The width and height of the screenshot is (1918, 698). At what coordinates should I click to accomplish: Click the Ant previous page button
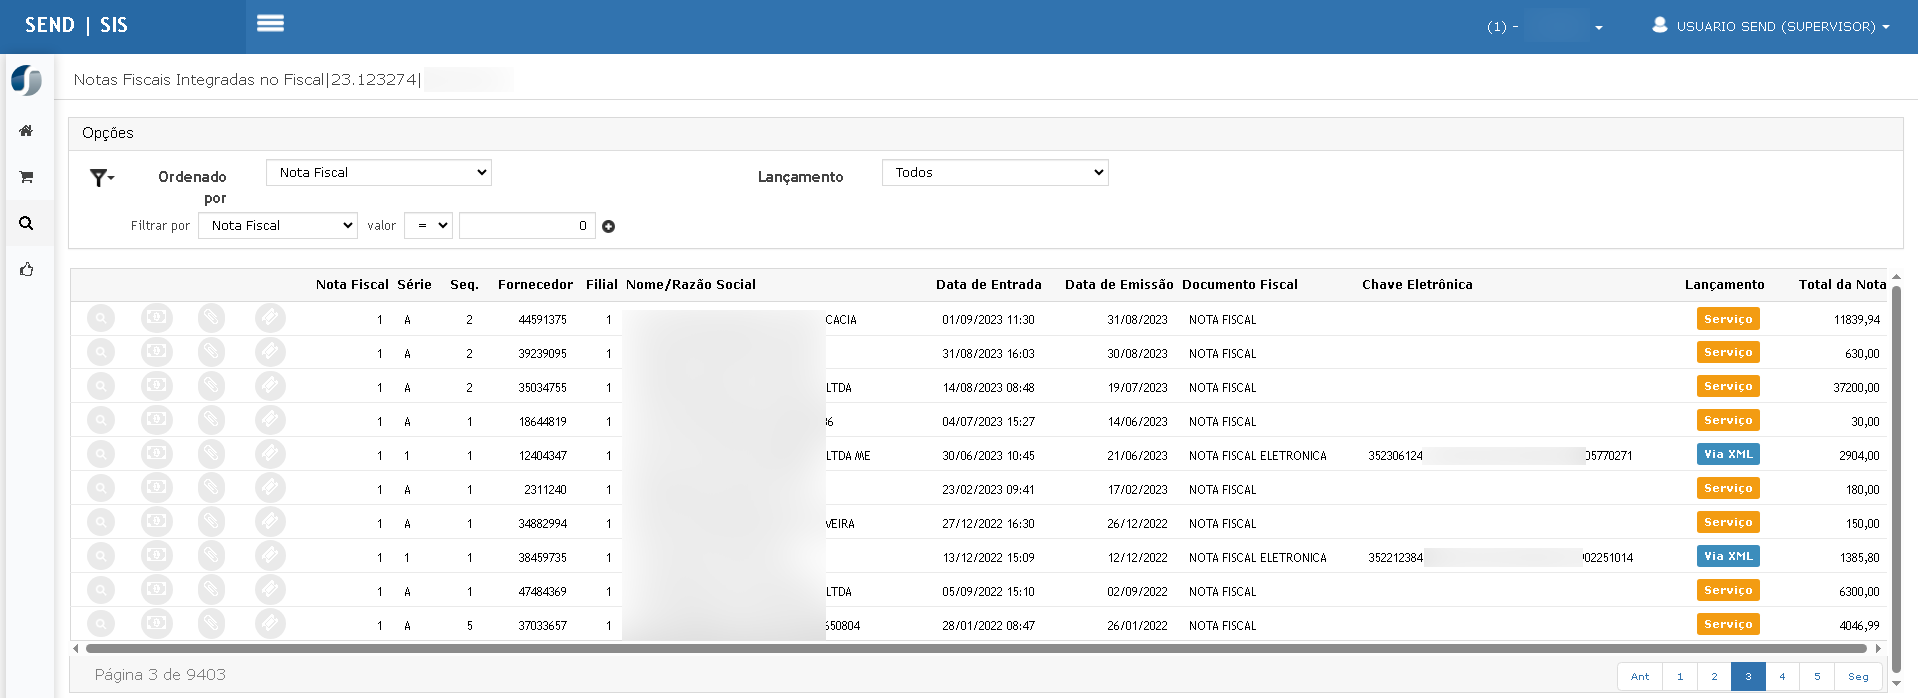[x=1640, y=677]
